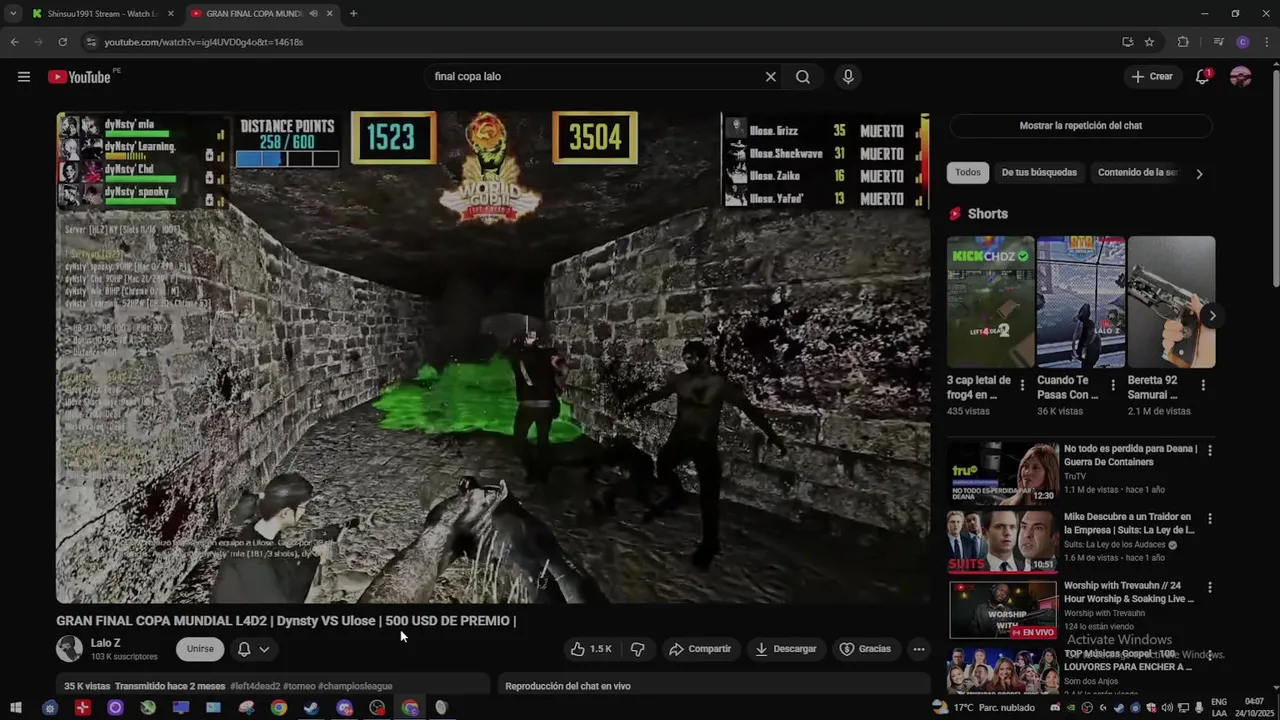
Task: Close the GRAN FINAL COPA MUNDIAL tab
Action: [x=331, y=14]
